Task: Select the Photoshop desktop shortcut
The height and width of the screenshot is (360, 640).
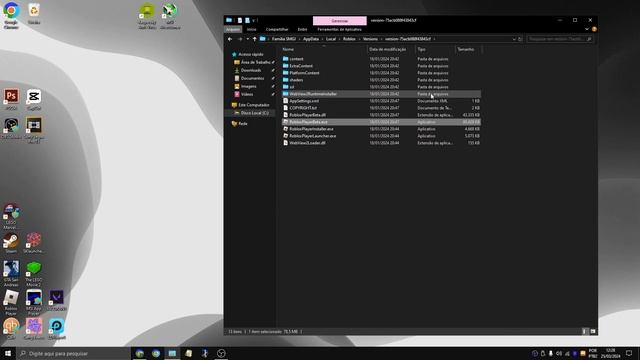Action: tap(11, 100)
